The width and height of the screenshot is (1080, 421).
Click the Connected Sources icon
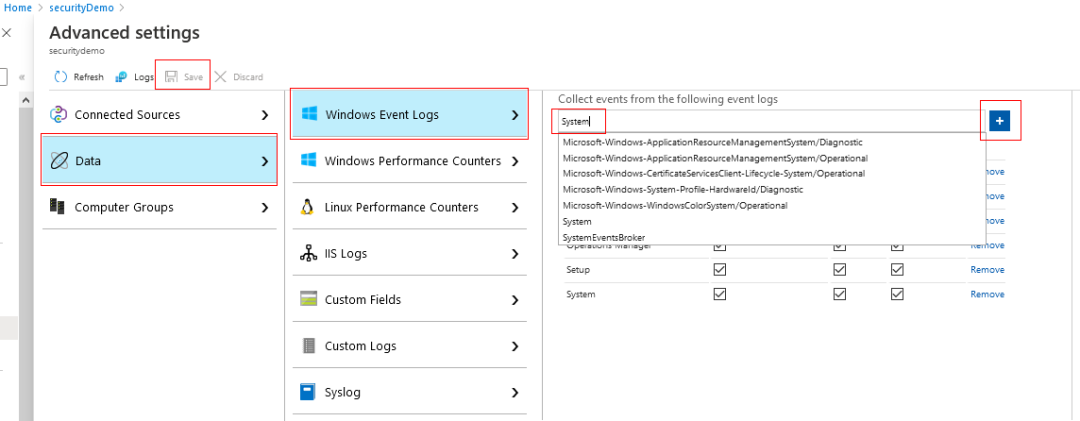coord(59,115)
